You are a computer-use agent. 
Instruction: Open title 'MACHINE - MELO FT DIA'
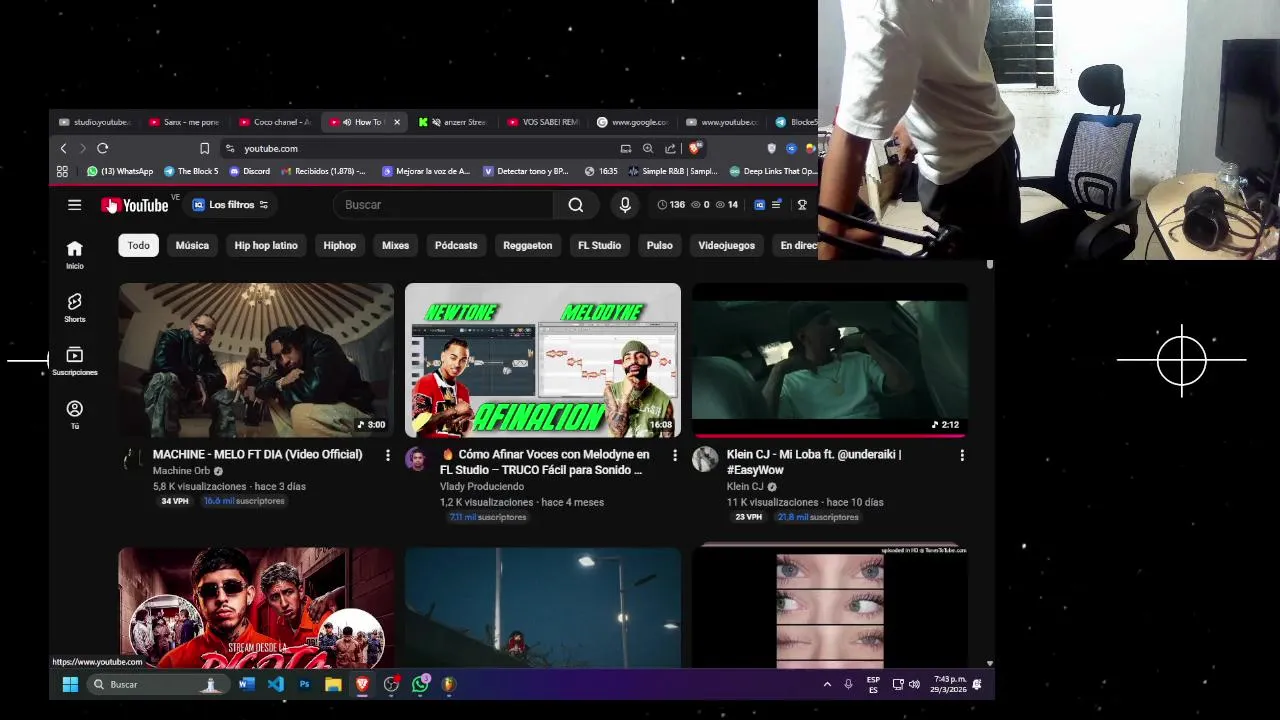click(257, 454)
